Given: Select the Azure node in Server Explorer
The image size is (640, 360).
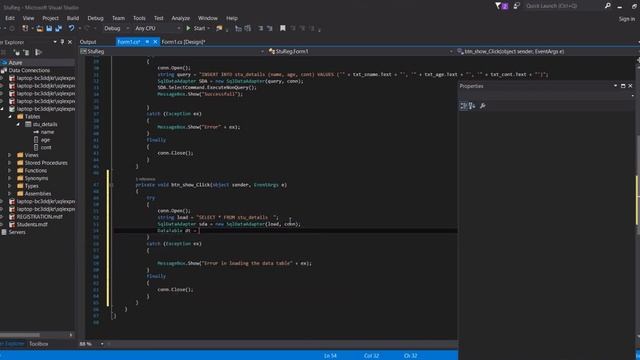Looking at the screenshot, I should point(15,63).
